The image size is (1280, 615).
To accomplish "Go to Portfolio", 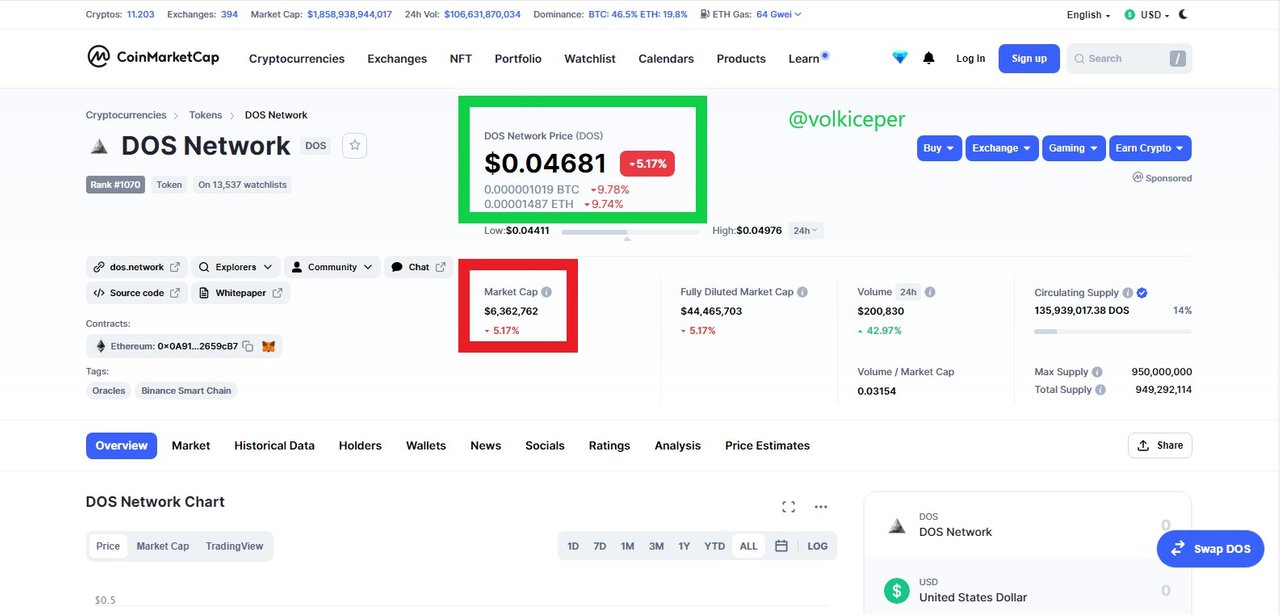I will tap(518, 59).
